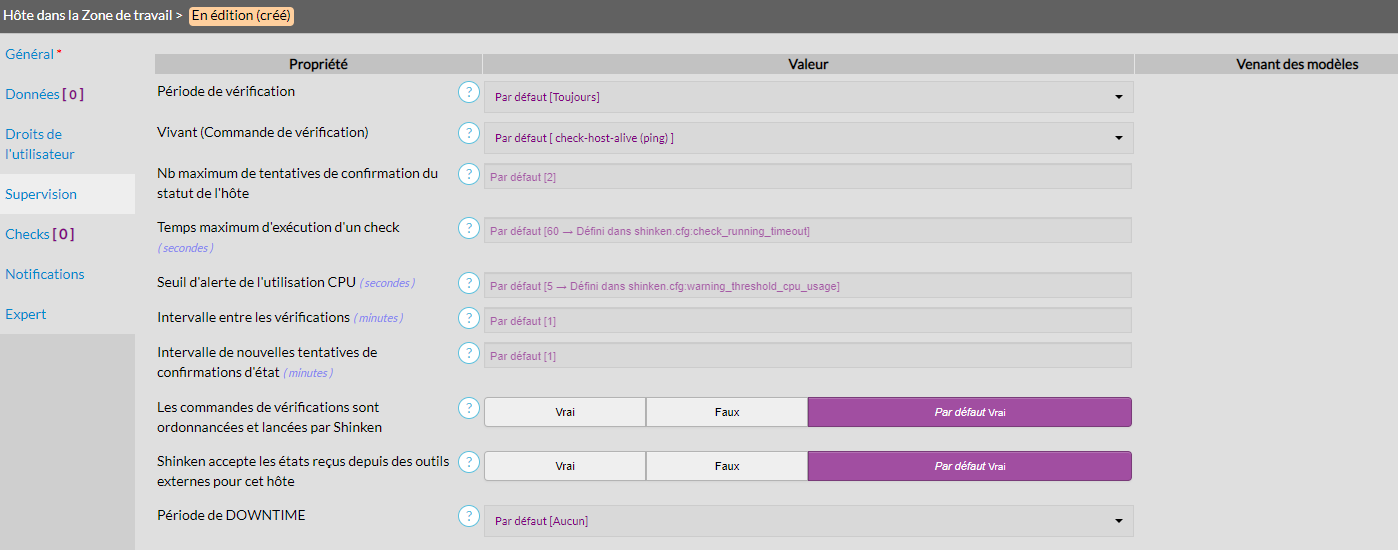Click help icon next to Vivant command

pyautogui.click(x=468, y=133)
